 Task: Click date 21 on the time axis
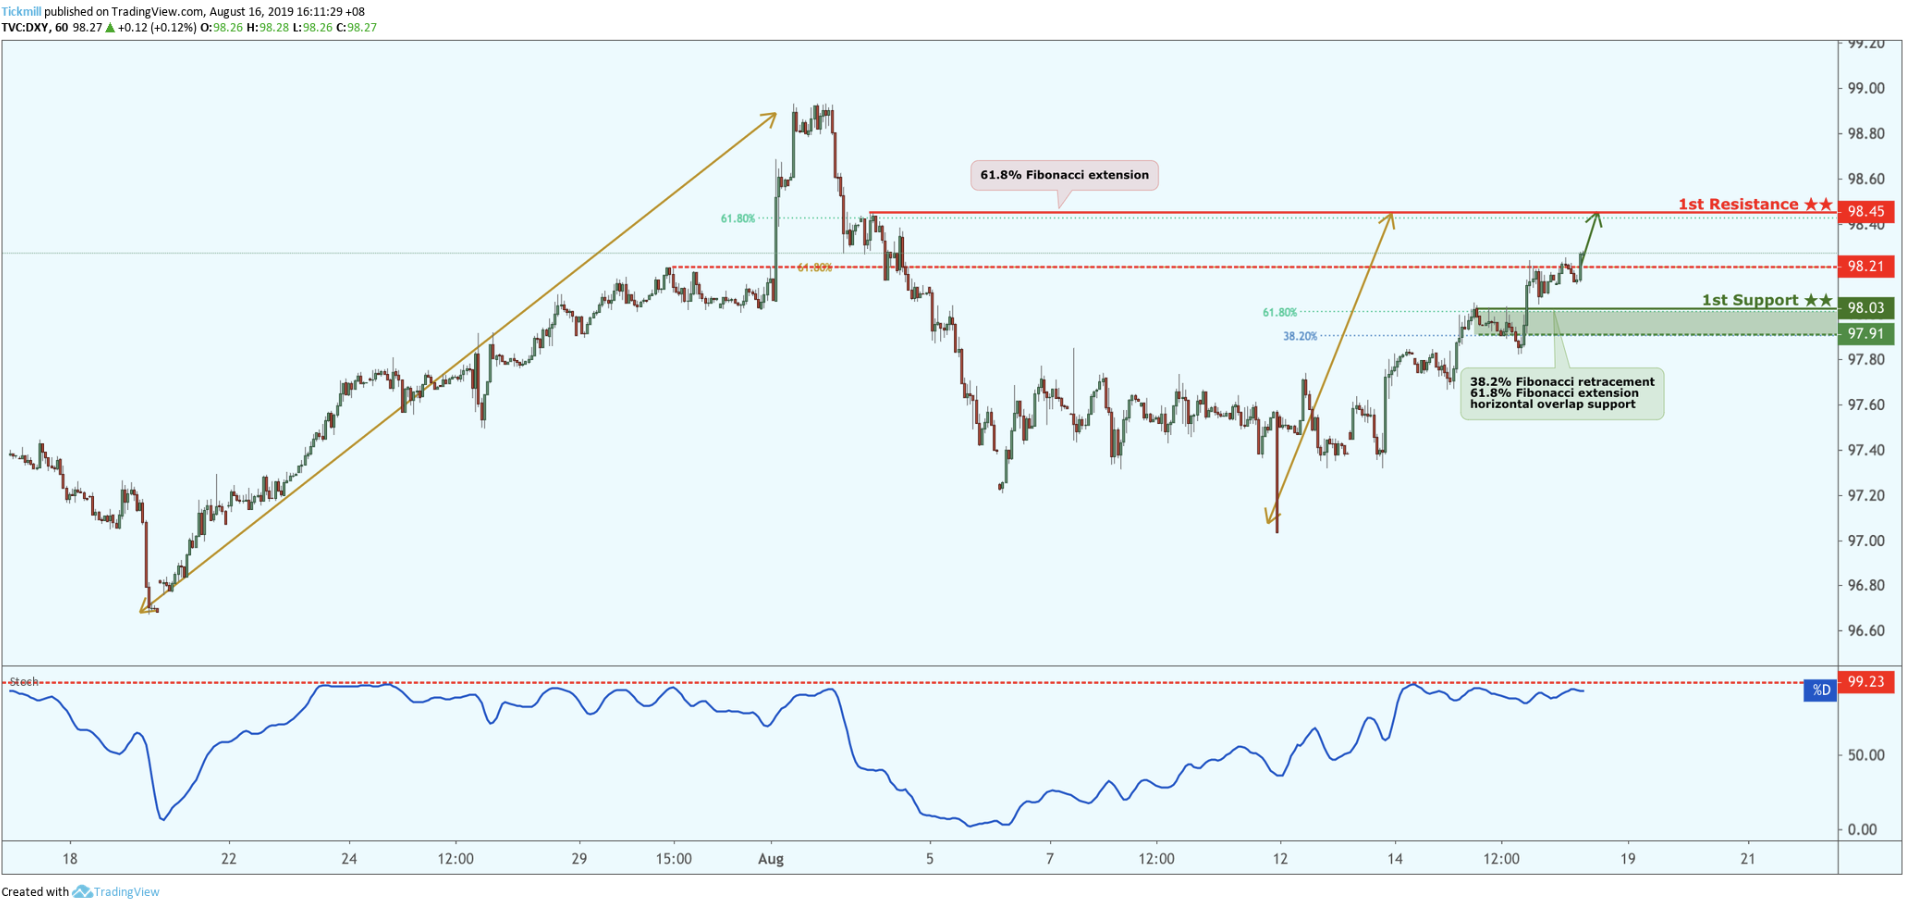1748,859
